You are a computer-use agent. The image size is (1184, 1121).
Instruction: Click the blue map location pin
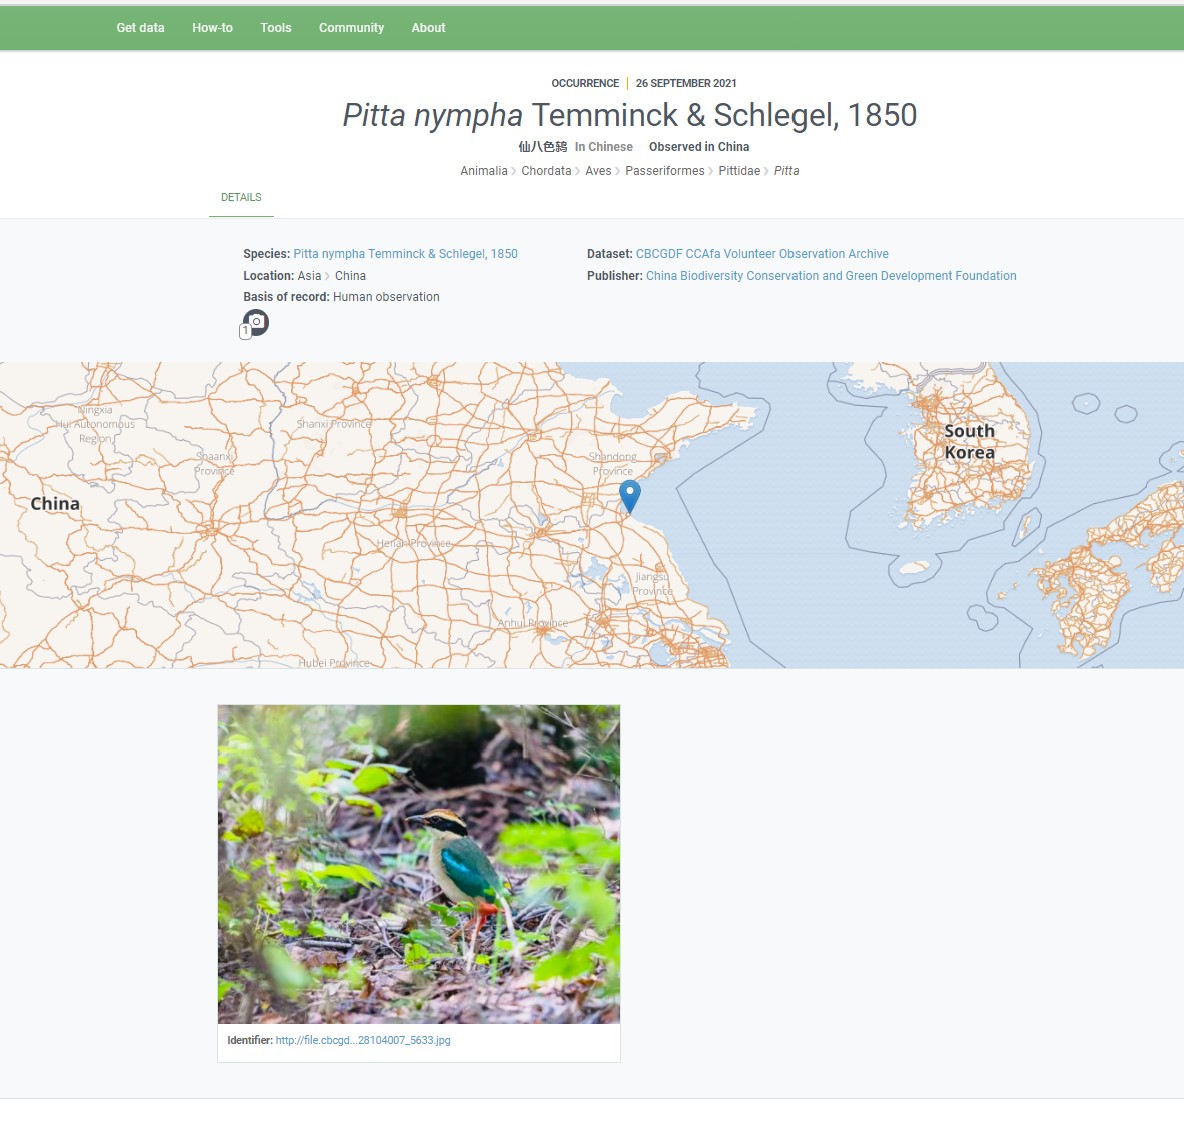coord(629,495)
